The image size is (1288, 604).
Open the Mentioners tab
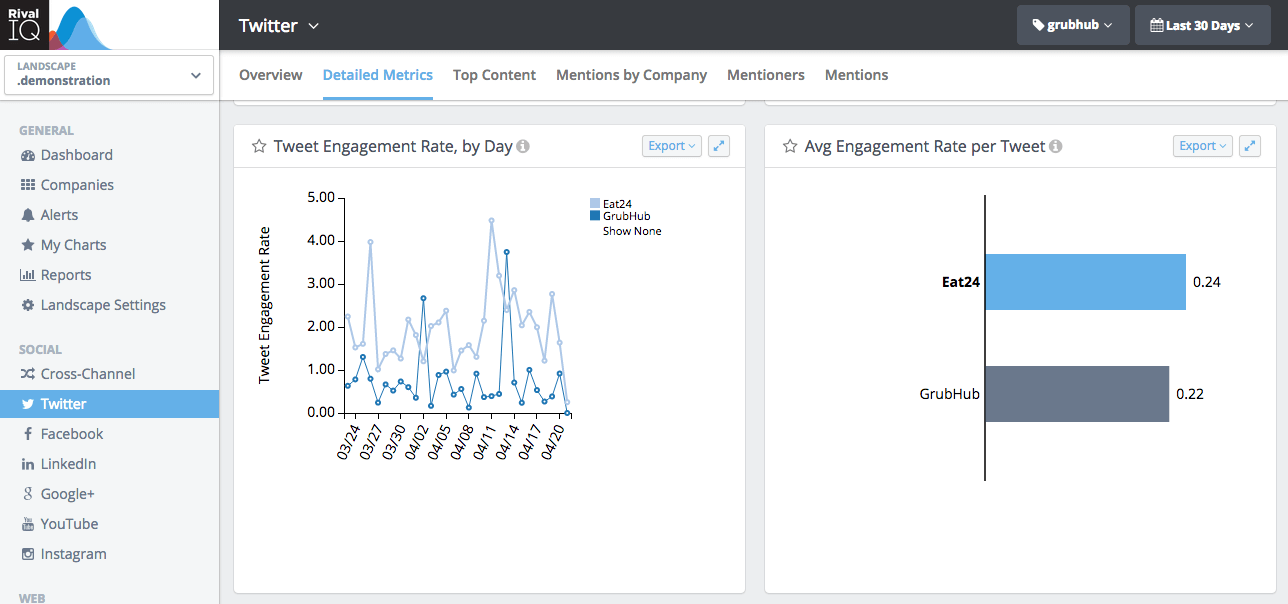(x=766, y=75)
